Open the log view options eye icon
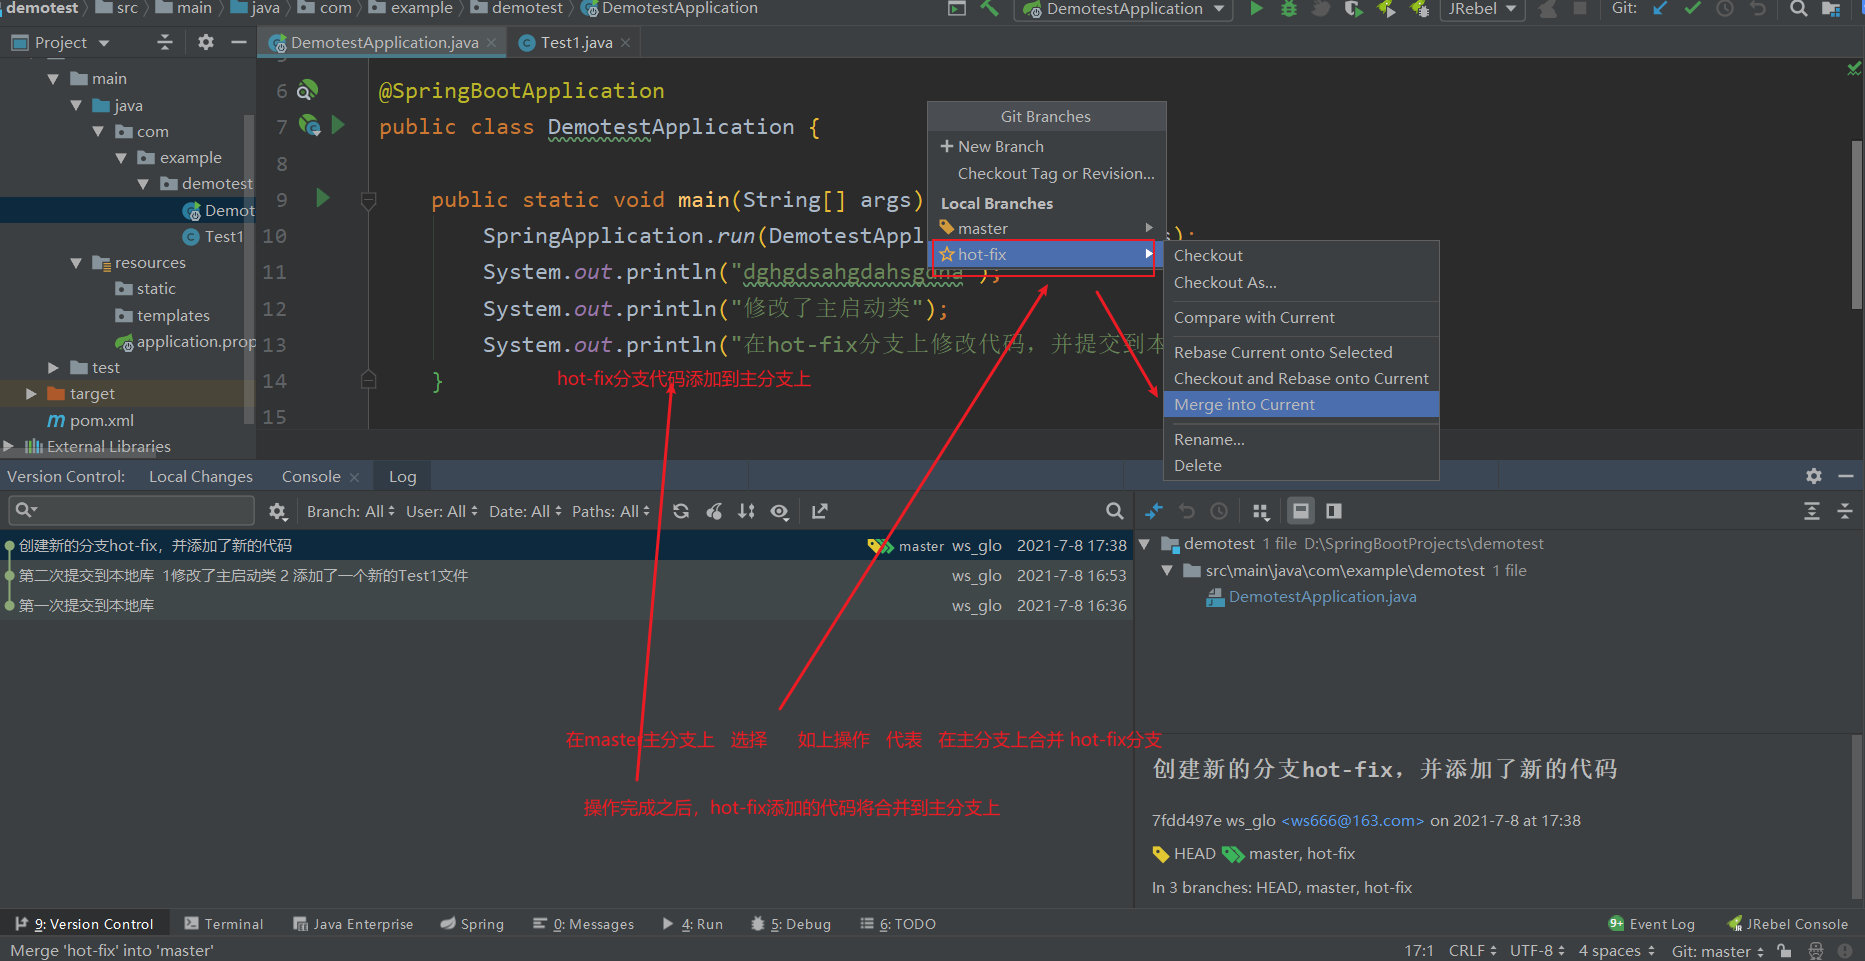This screenshot has width=1865, height=961. [780, 511]
